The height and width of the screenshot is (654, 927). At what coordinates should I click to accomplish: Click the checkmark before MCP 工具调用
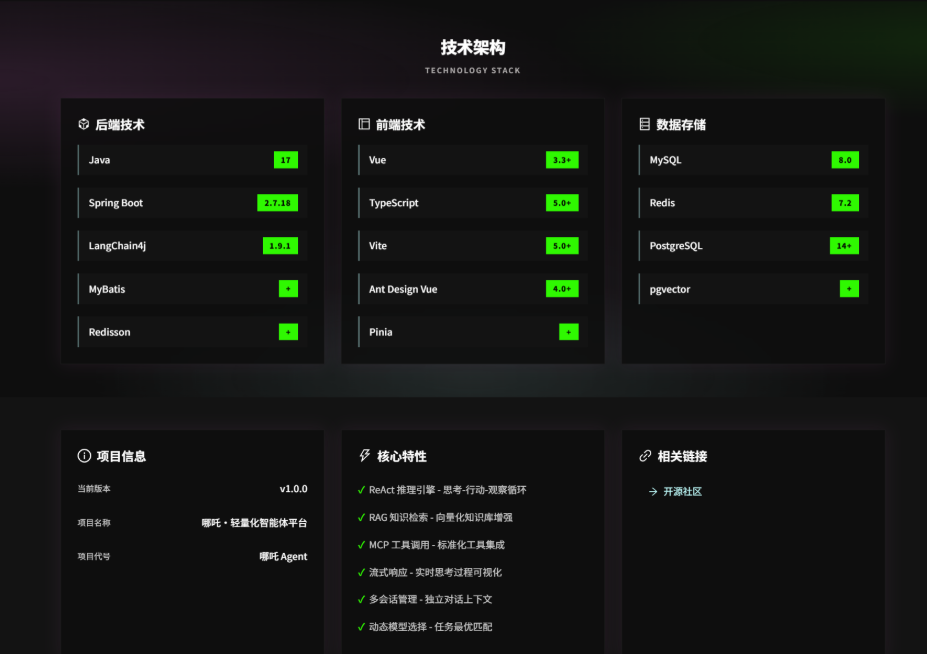coord(361,545)
